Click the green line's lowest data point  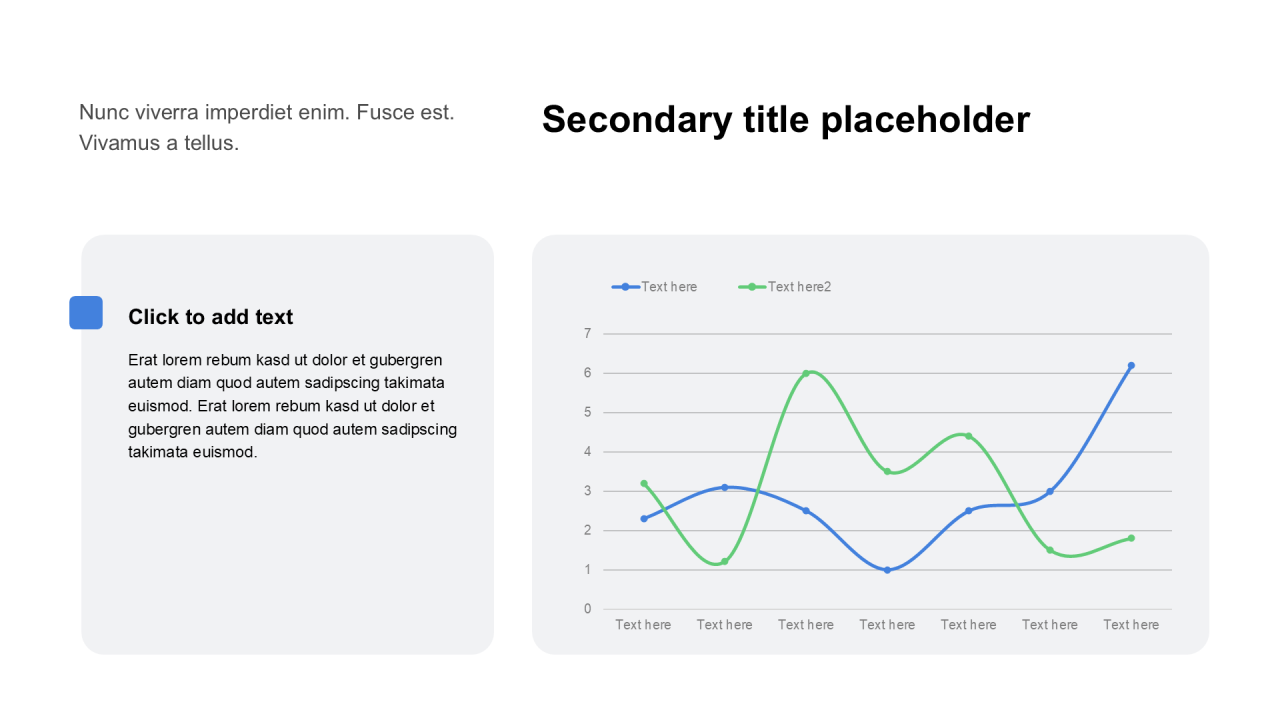click(x=725, y=561)
